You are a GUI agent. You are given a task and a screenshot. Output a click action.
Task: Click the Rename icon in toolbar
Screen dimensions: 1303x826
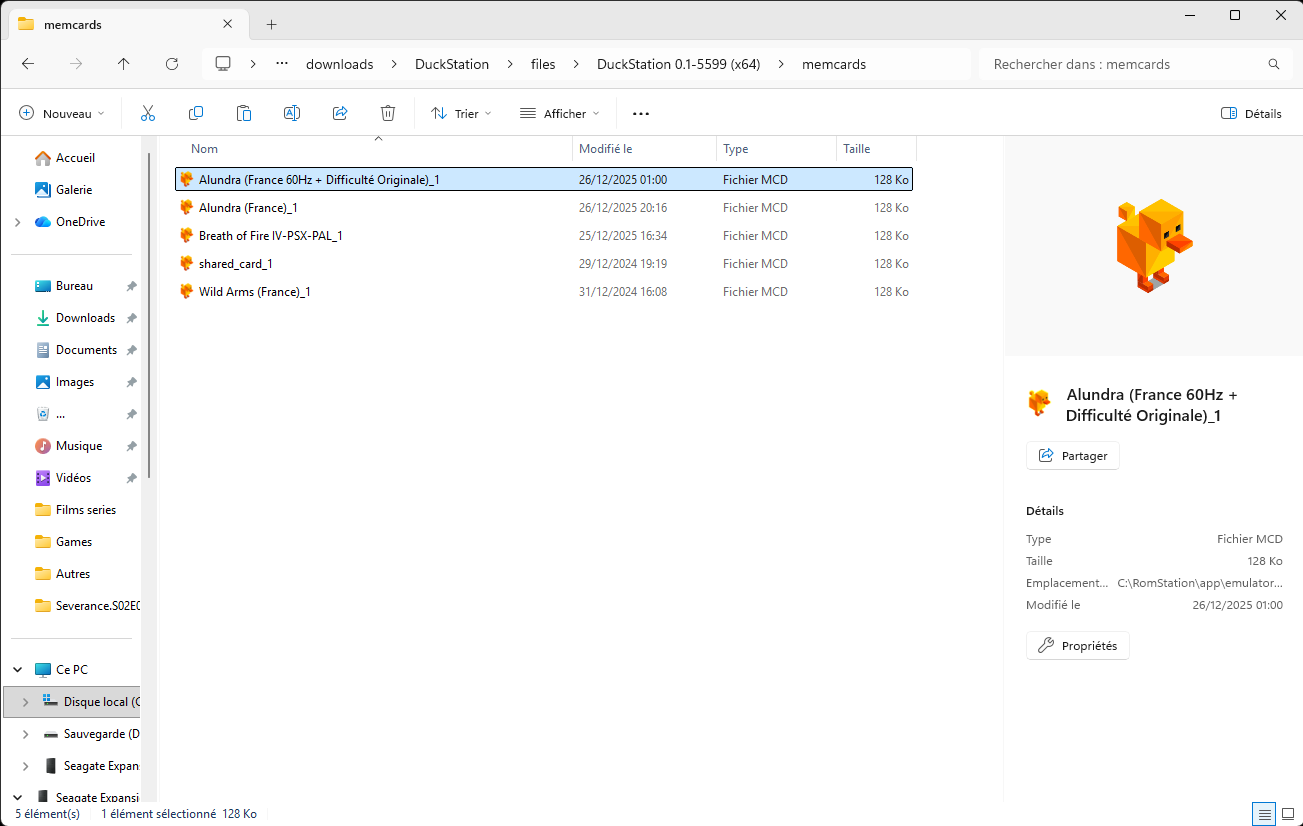point(292,114)
